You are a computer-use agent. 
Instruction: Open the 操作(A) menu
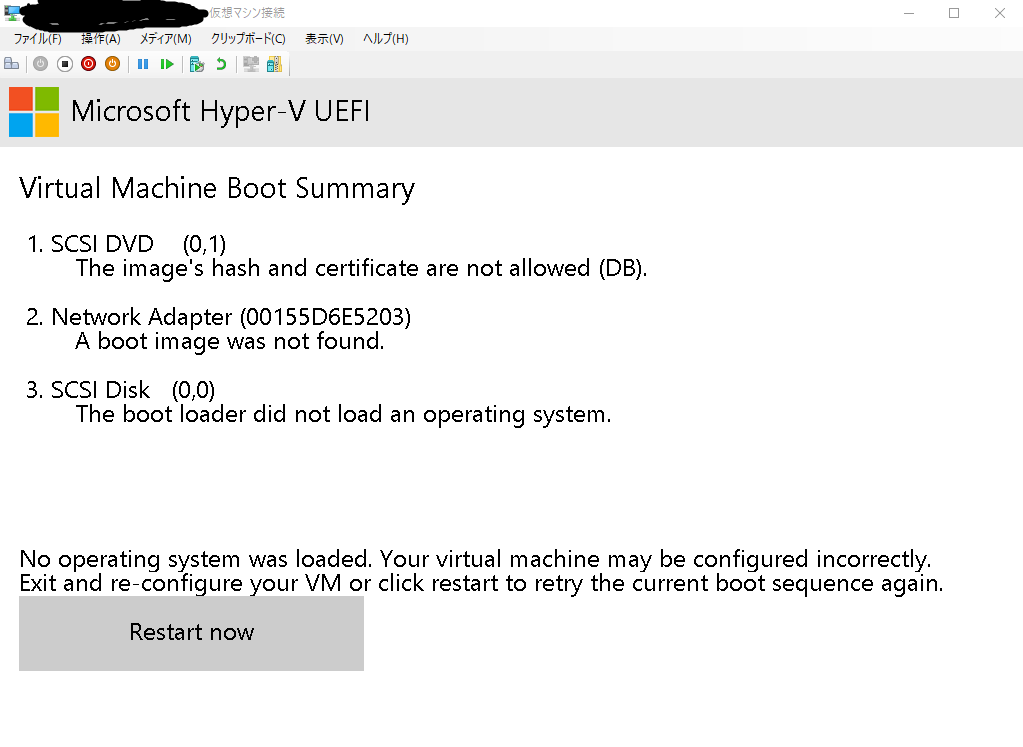(100, 38)
